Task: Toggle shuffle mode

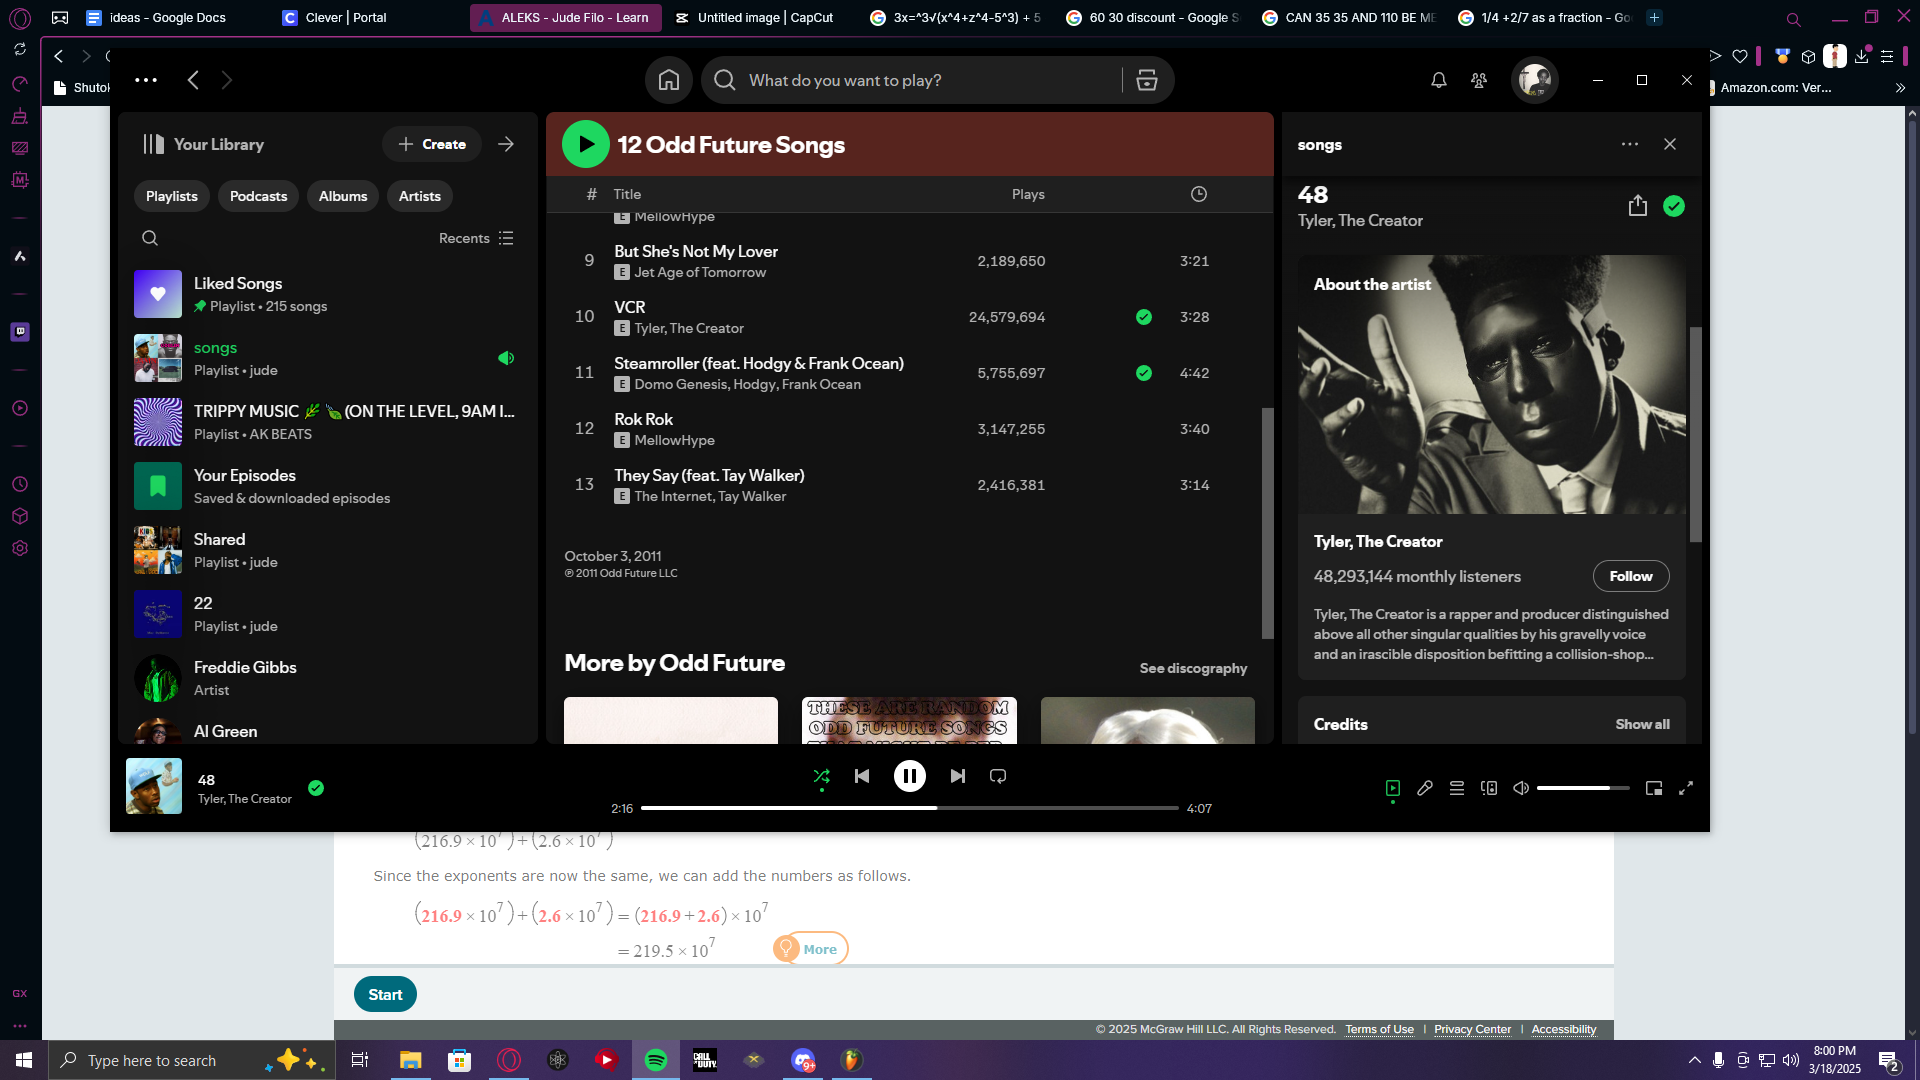Action: point(822,776)
